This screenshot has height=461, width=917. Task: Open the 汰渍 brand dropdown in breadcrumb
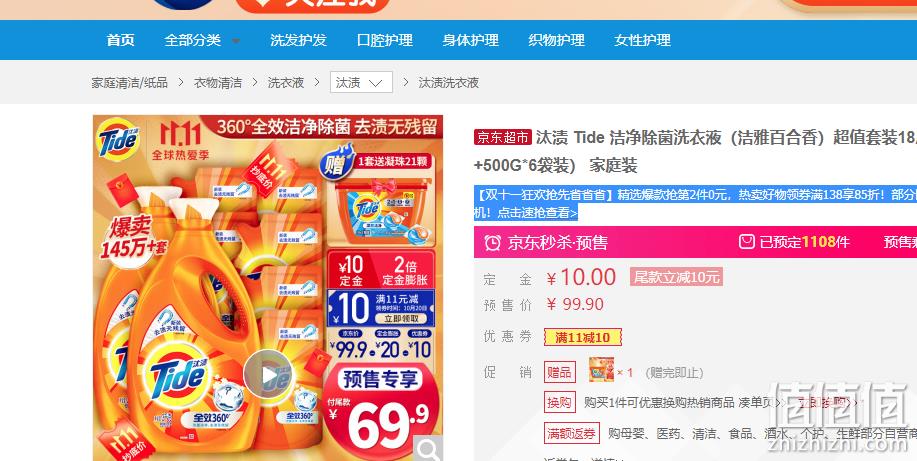361,82
